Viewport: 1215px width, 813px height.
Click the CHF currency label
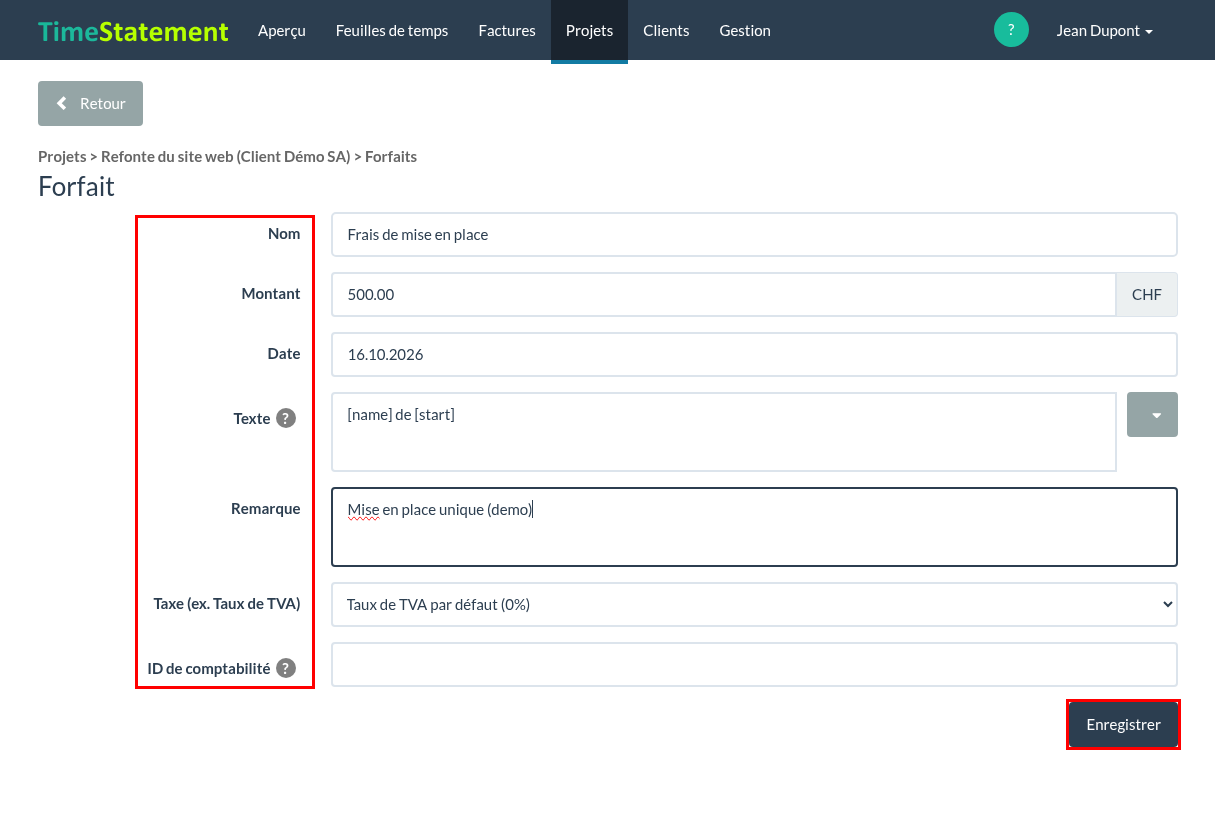click(1147, 294)
